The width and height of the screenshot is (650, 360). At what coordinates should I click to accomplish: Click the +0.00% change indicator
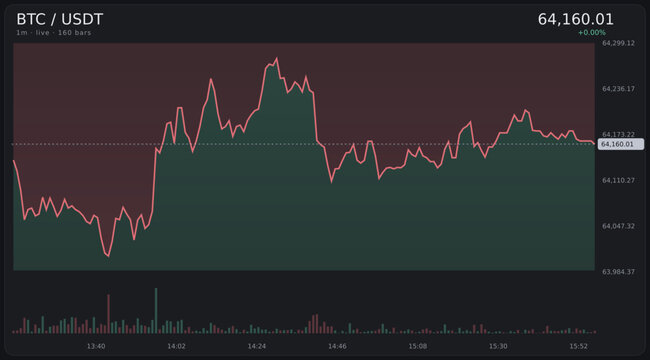(592, 33)
